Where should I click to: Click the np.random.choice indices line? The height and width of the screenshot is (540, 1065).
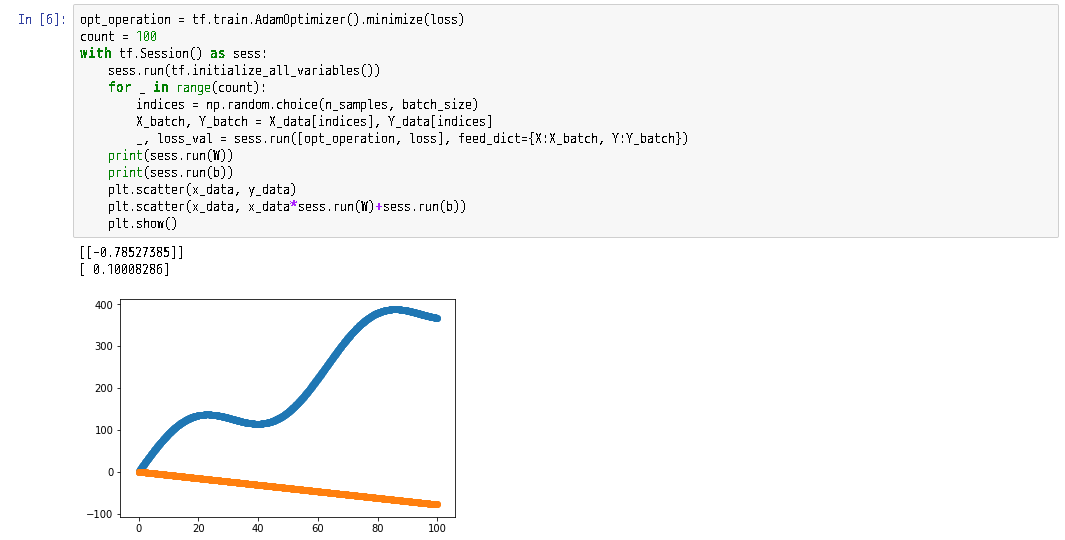pos(307,104)
